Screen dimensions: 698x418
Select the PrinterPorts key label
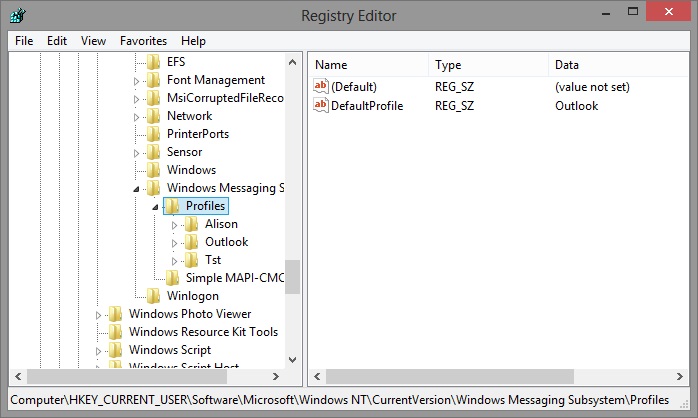[198, 134]
